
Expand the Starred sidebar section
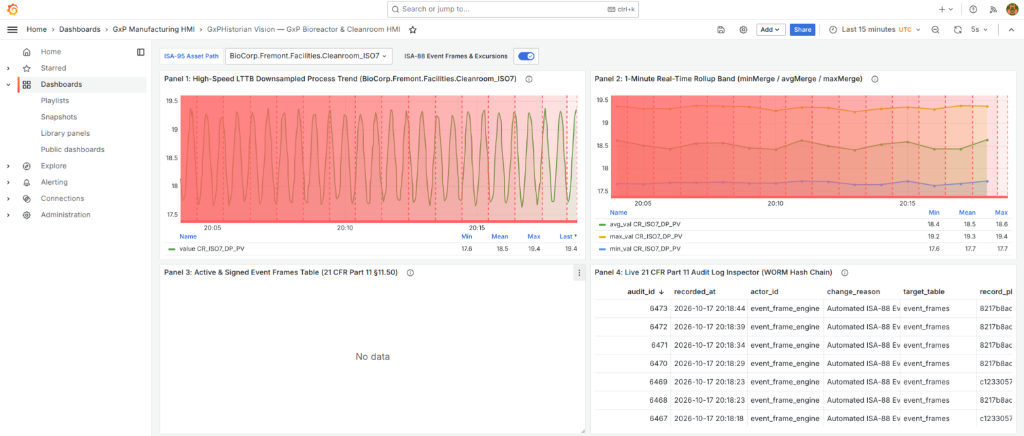[8, 69]
